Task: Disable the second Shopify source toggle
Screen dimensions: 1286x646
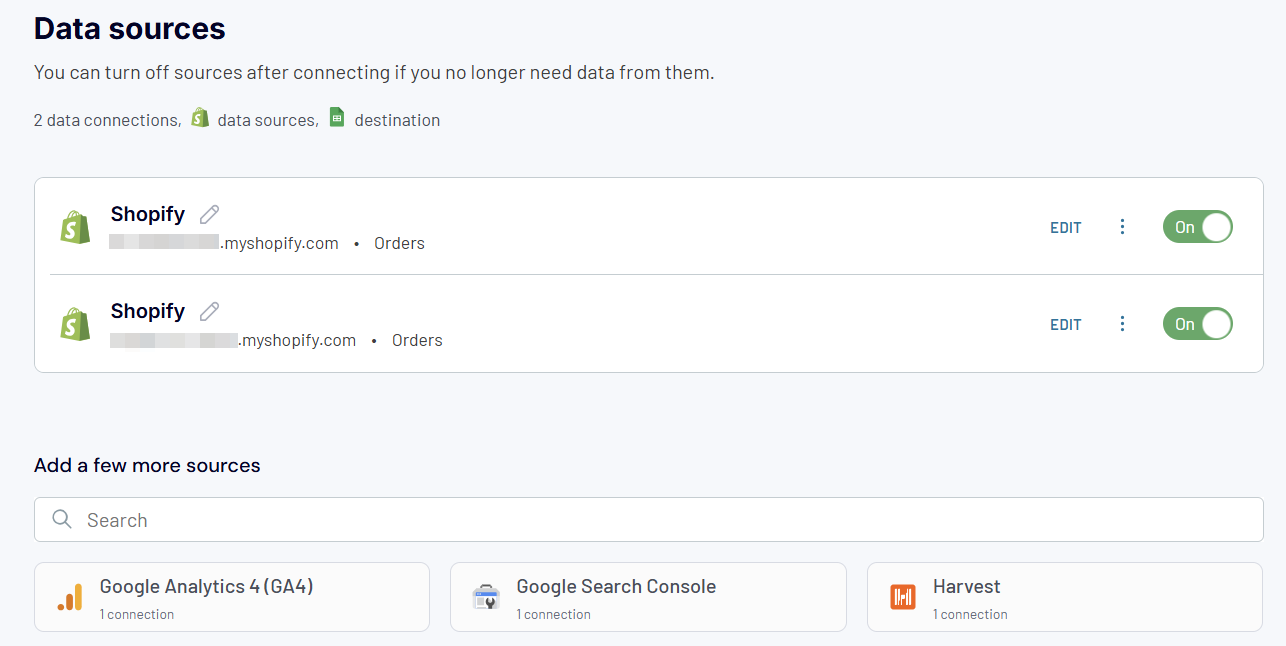Action: [x=1197, y=323]
